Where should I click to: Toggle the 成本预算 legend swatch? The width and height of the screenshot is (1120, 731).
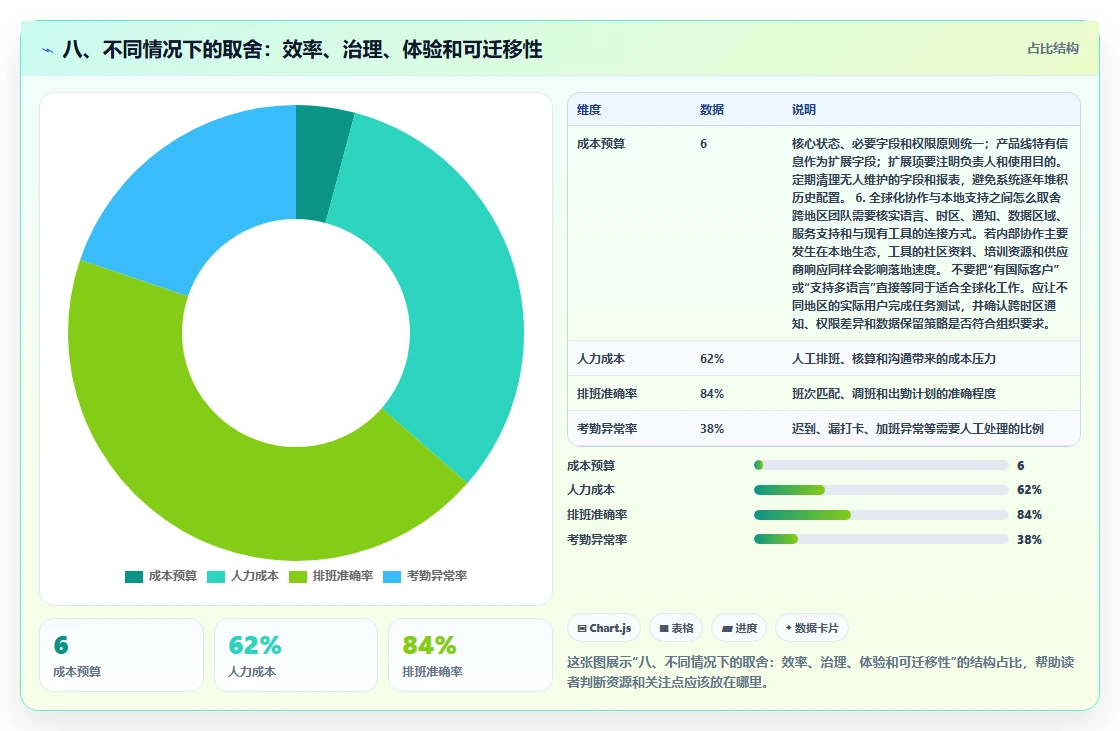pyautogui.click(x=134, y=577)
